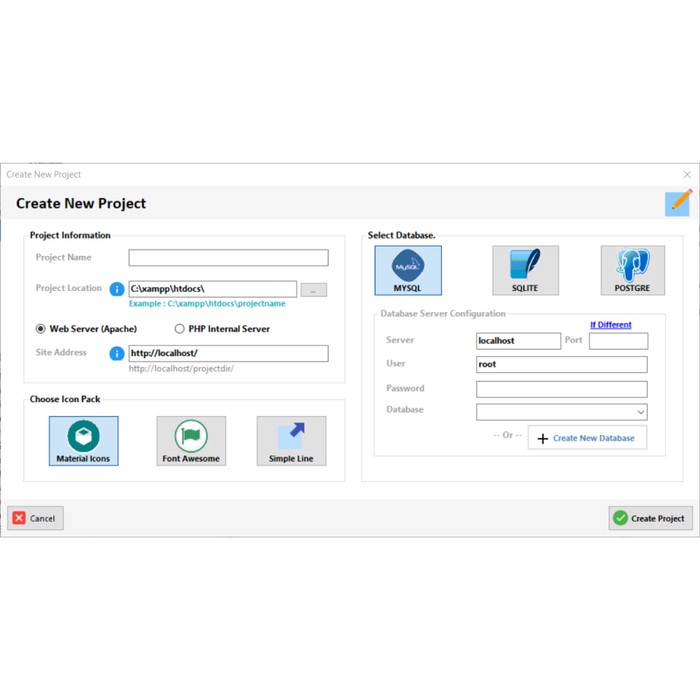Click the Site Address field
This screenshot has width=700, height=700.
point(229,354)
